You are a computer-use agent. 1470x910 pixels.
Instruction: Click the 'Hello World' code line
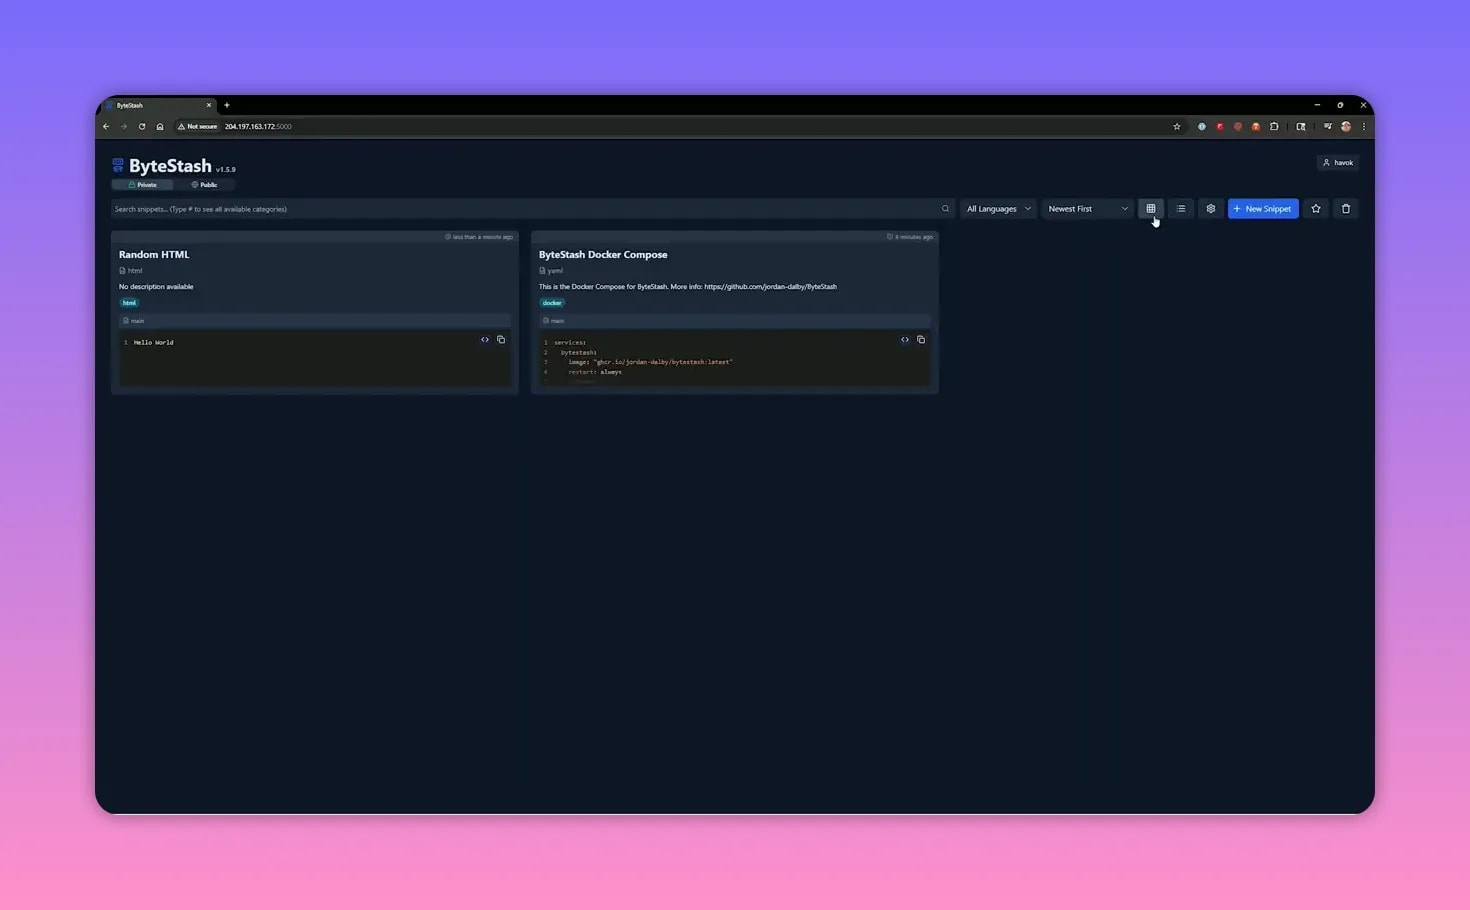tap(153, 343)
